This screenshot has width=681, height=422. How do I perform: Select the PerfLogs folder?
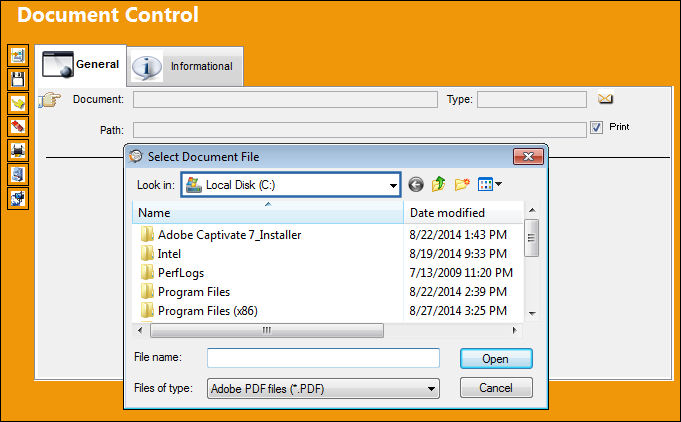pos(172,273)
